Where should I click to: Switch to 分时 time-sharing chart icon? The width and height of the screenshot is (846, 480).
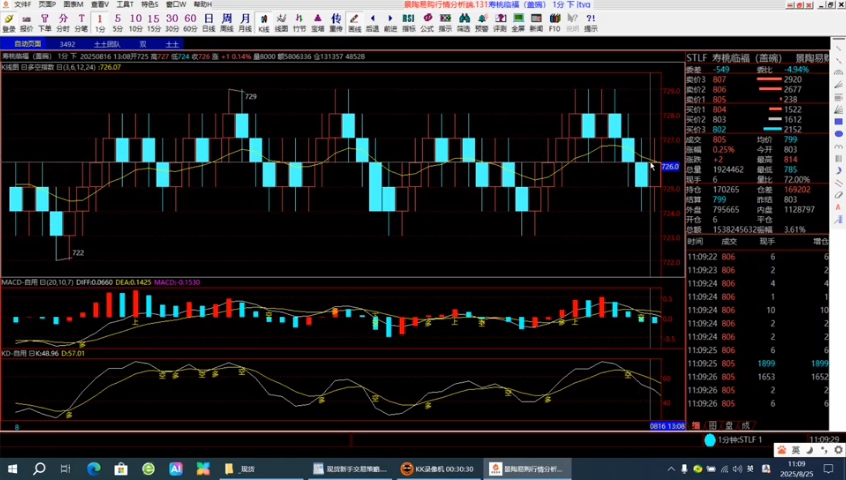click(x=63, y=23)
